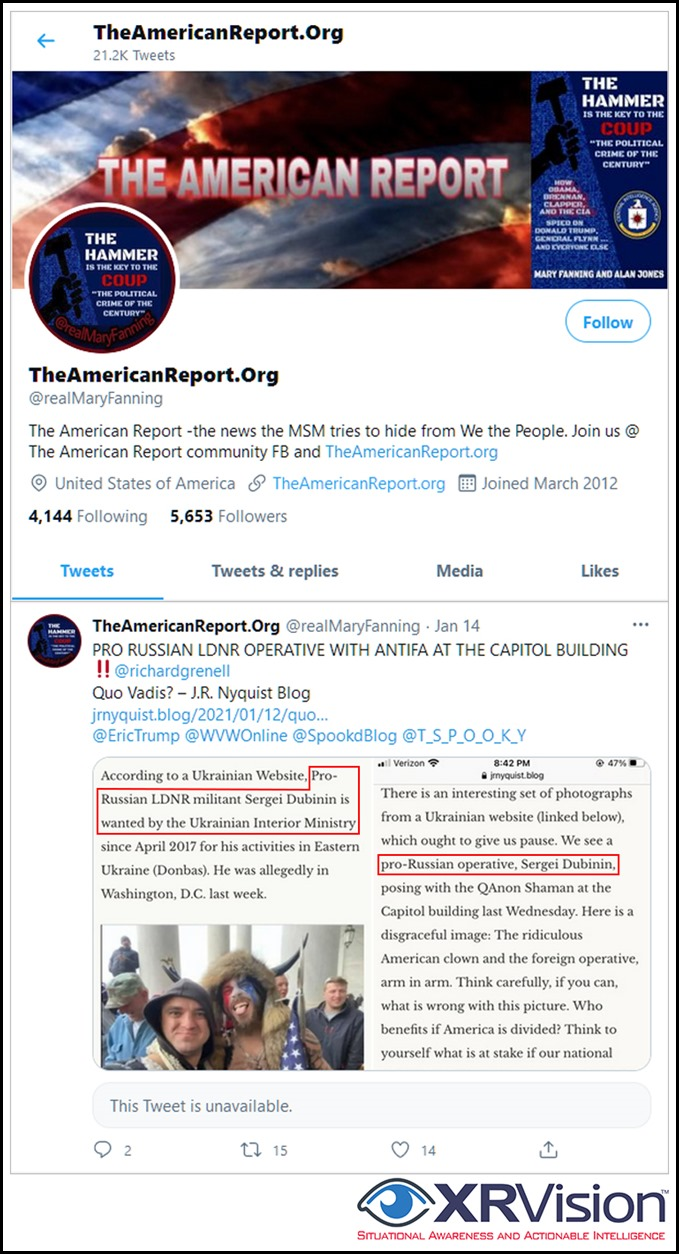Click the back arrow icon
The width and height of the screenshot is (679, 1254).
click(46, 41)
